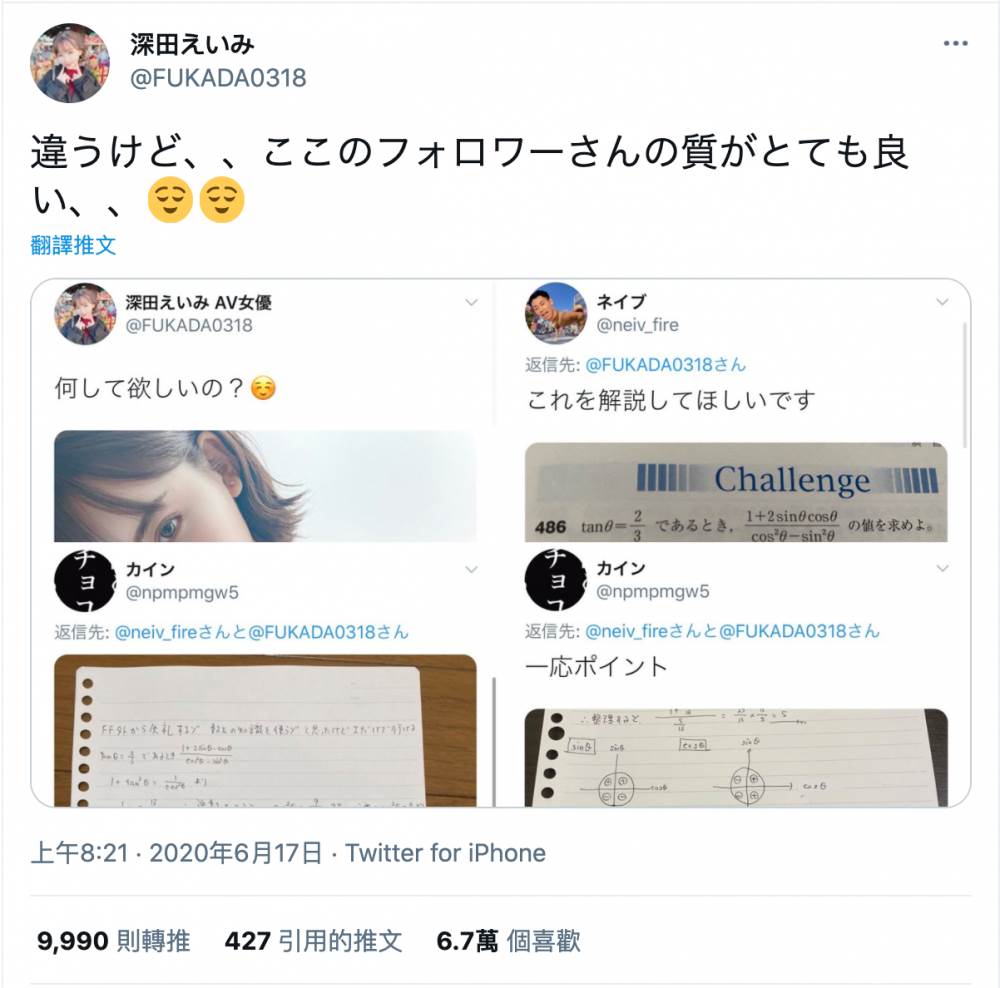Follow the @FUKADA0318さん reply link in ネイブ's tweet

665,365
